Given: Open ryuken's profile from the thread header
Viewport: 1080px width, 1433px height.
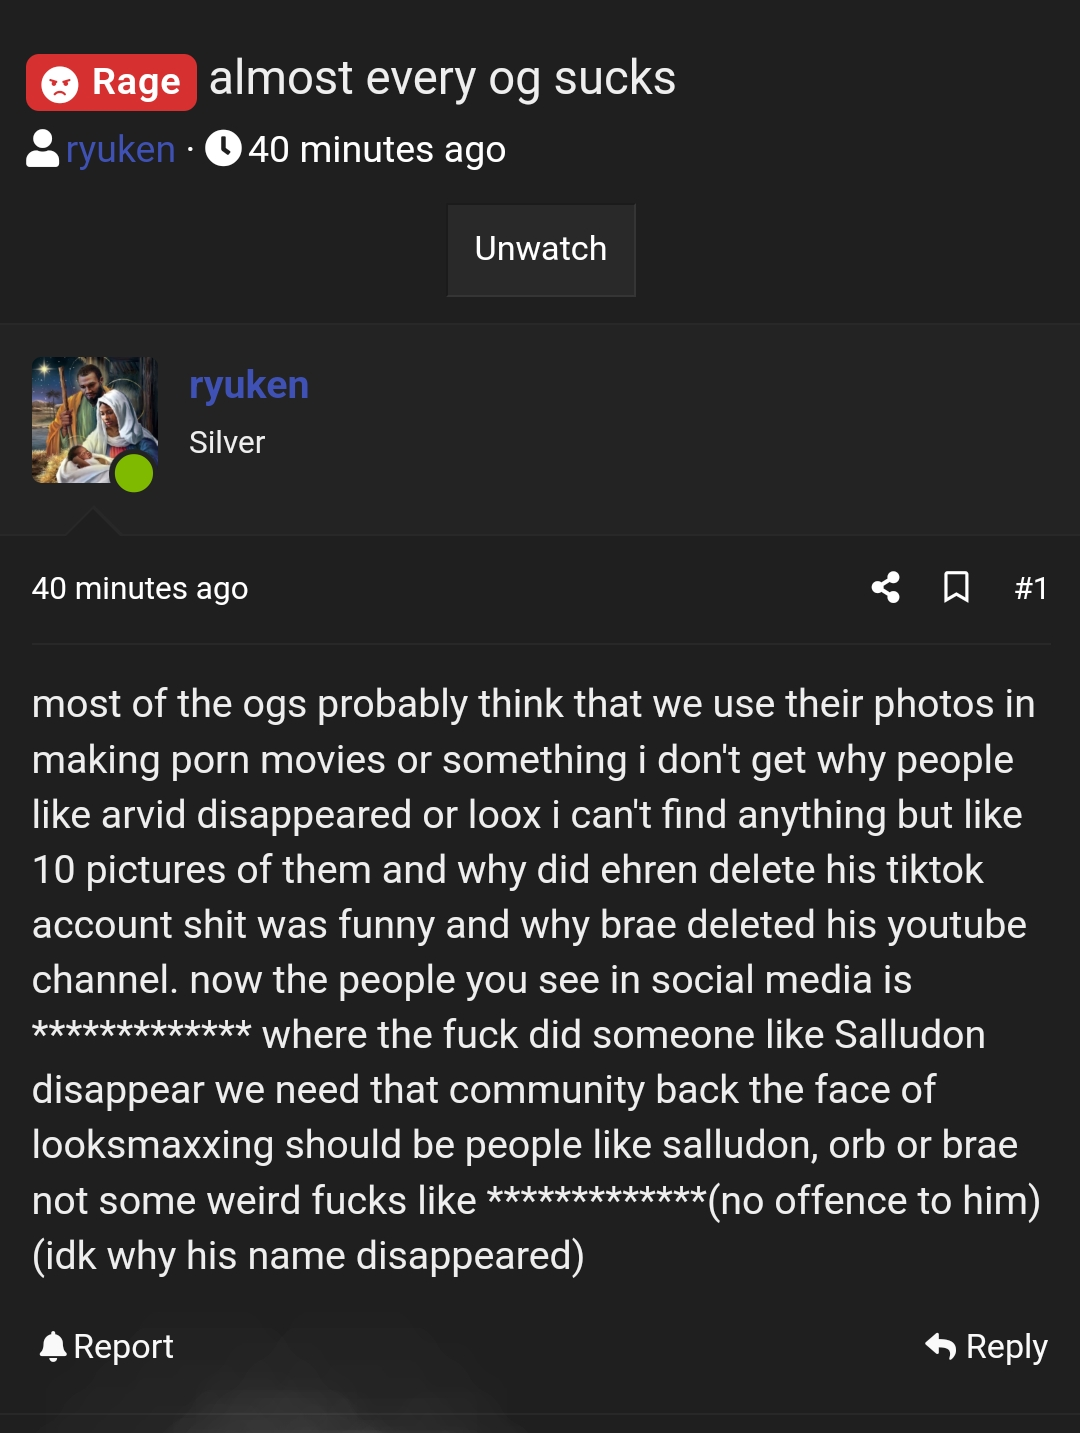Looking at the screenshot, I should click(x=120, y=149).
